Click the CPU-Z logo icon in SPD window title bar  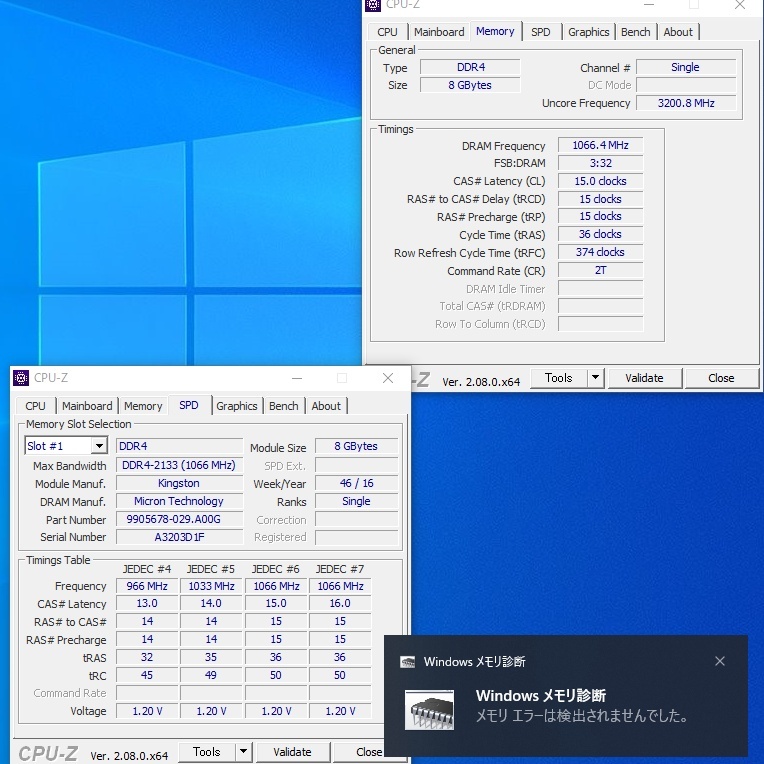(x=21, y=378)
